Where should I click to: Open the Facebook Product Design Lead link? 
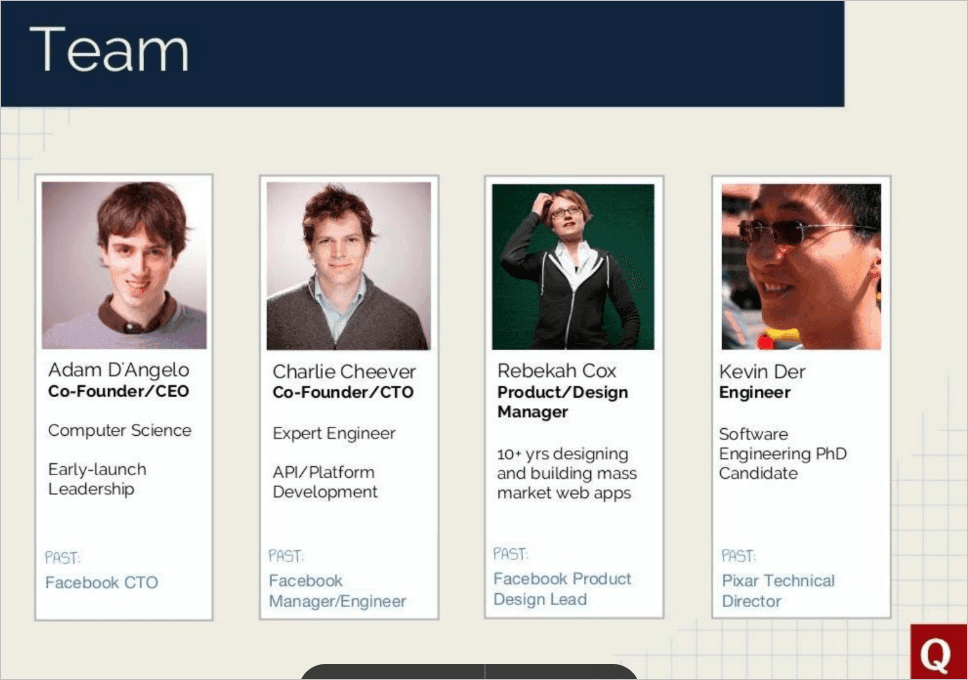[x=562, y=589]
